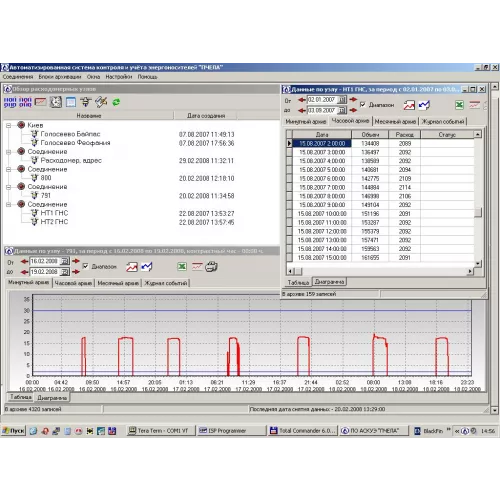Open calendar picker for 16.02.2008 date
The image size is (500, 500).
coord(65,261)
